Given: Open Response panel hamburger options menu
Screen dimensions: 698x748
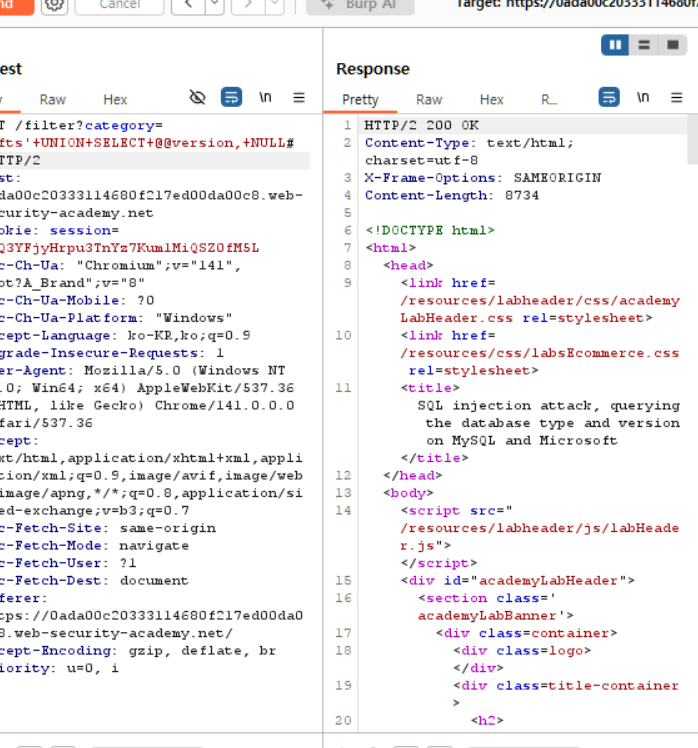Looking at the screenshot, I should pos(677,98).
